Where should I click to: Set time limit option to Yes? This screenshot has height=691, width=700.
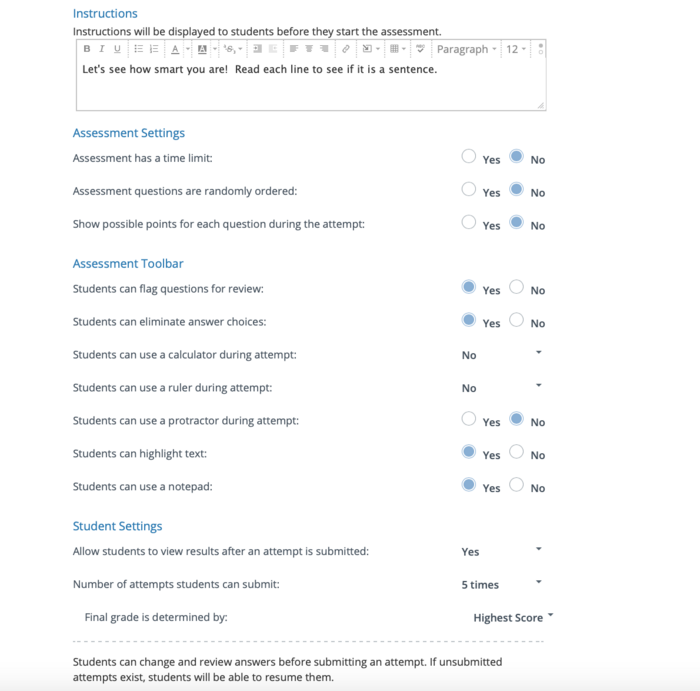(469, 157)
